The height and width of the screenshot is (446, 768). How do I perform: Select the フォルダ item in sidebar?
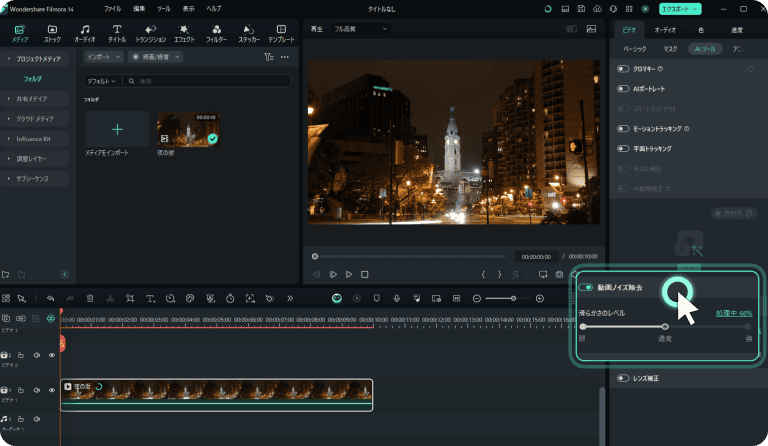pyautogui.click(x=33, y=79)
